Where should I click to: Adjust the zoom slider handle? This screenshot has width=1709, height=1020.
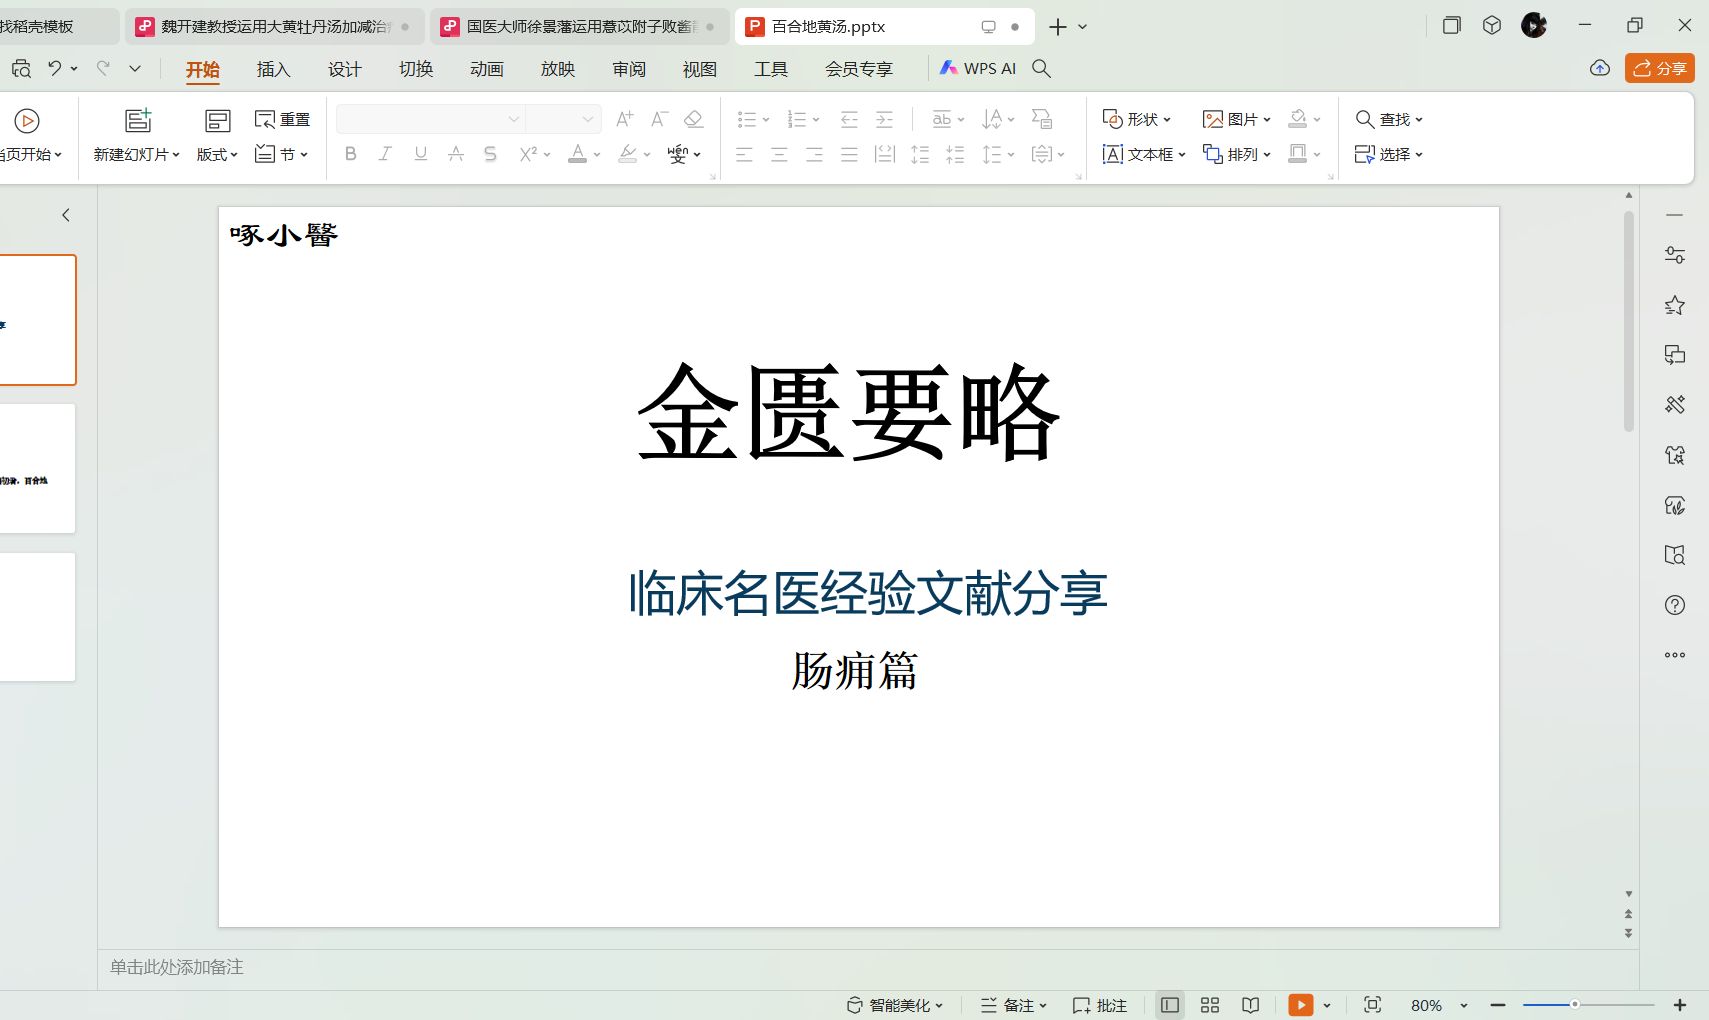pyautogui.click(x=1574, y=1004)
